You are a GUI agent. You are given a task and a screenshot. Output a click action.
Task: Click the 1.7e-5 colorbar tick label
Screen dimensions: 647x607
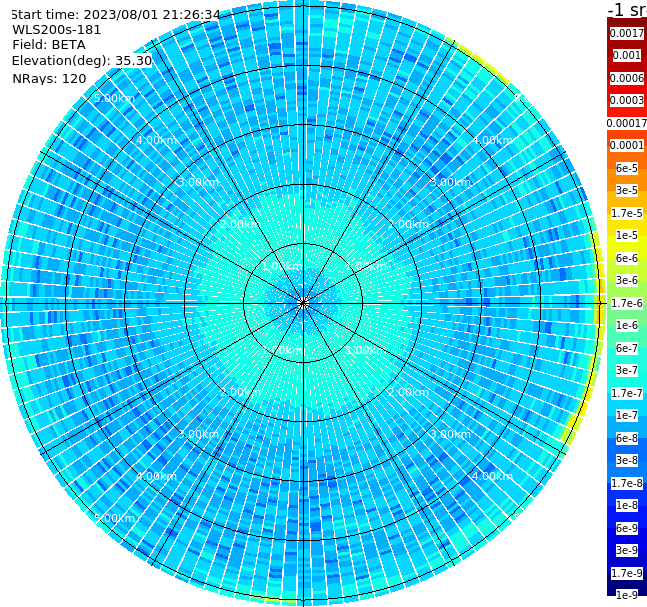(627, 213)
